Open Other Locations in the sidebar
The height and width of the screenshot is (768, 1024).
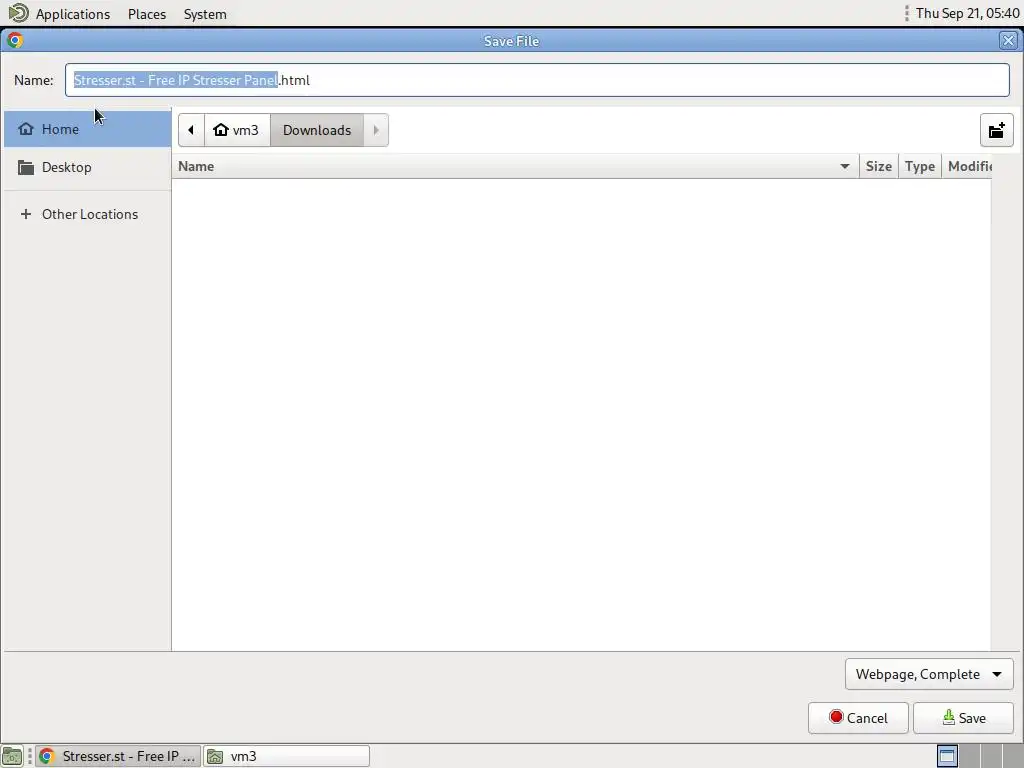pyautogui.click(x=88, y=214)
